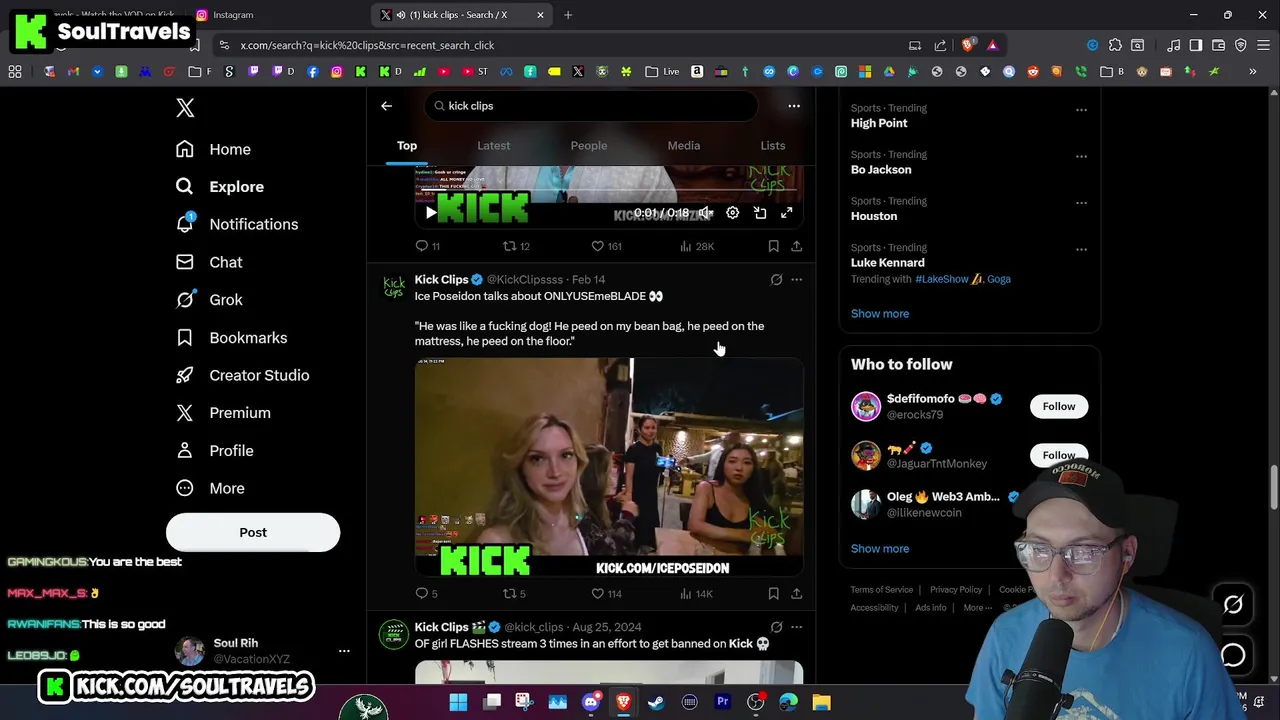The height and width of the screenshot is (720, 1280).
Task: Play the top Kick clip video
Action: click(431, 212)
